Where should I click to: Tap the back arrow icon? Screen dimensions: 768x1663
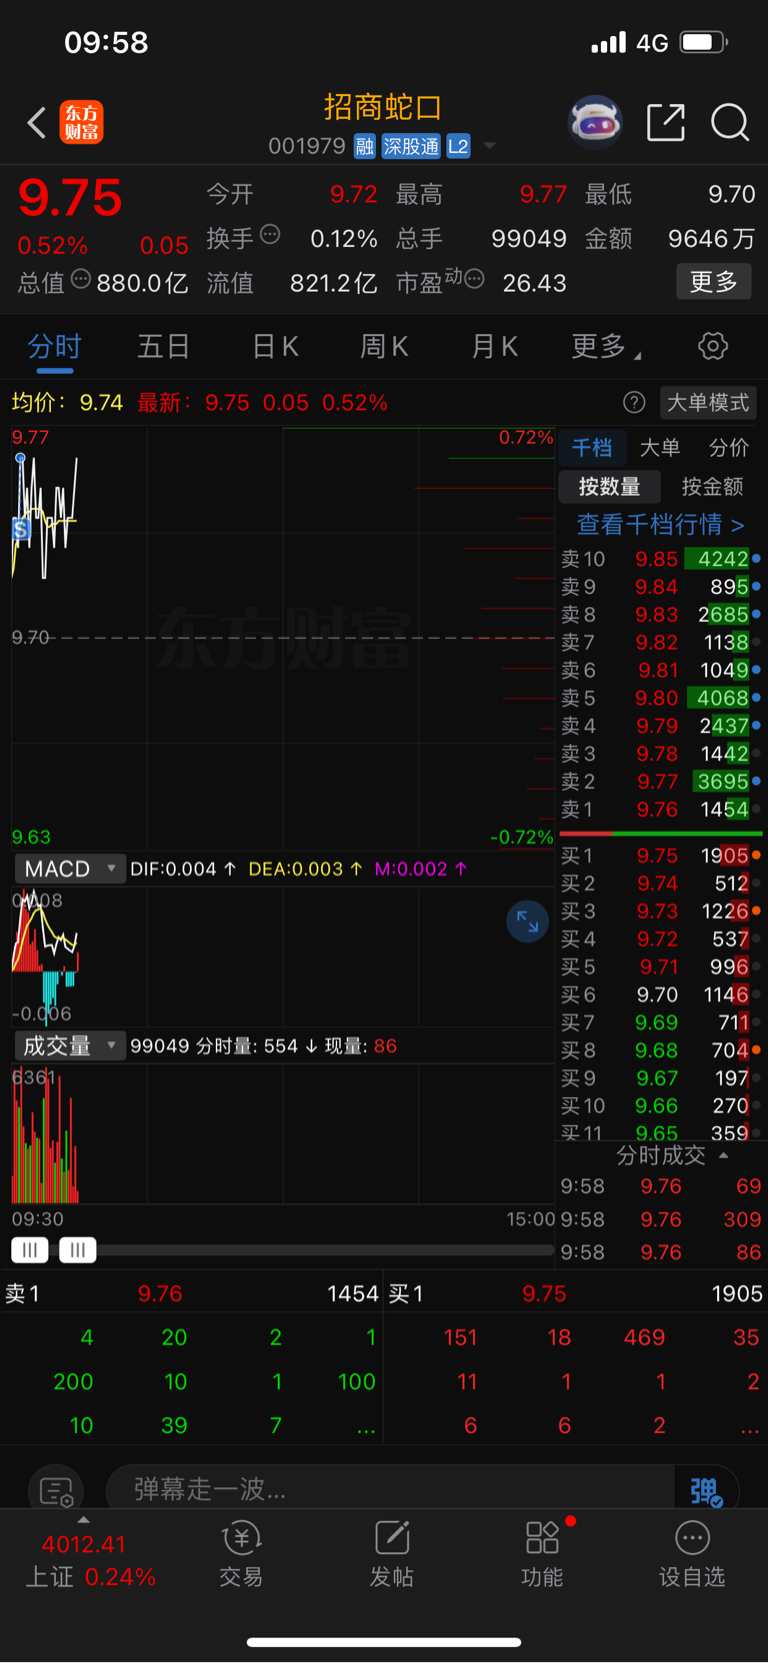(37, 123)
